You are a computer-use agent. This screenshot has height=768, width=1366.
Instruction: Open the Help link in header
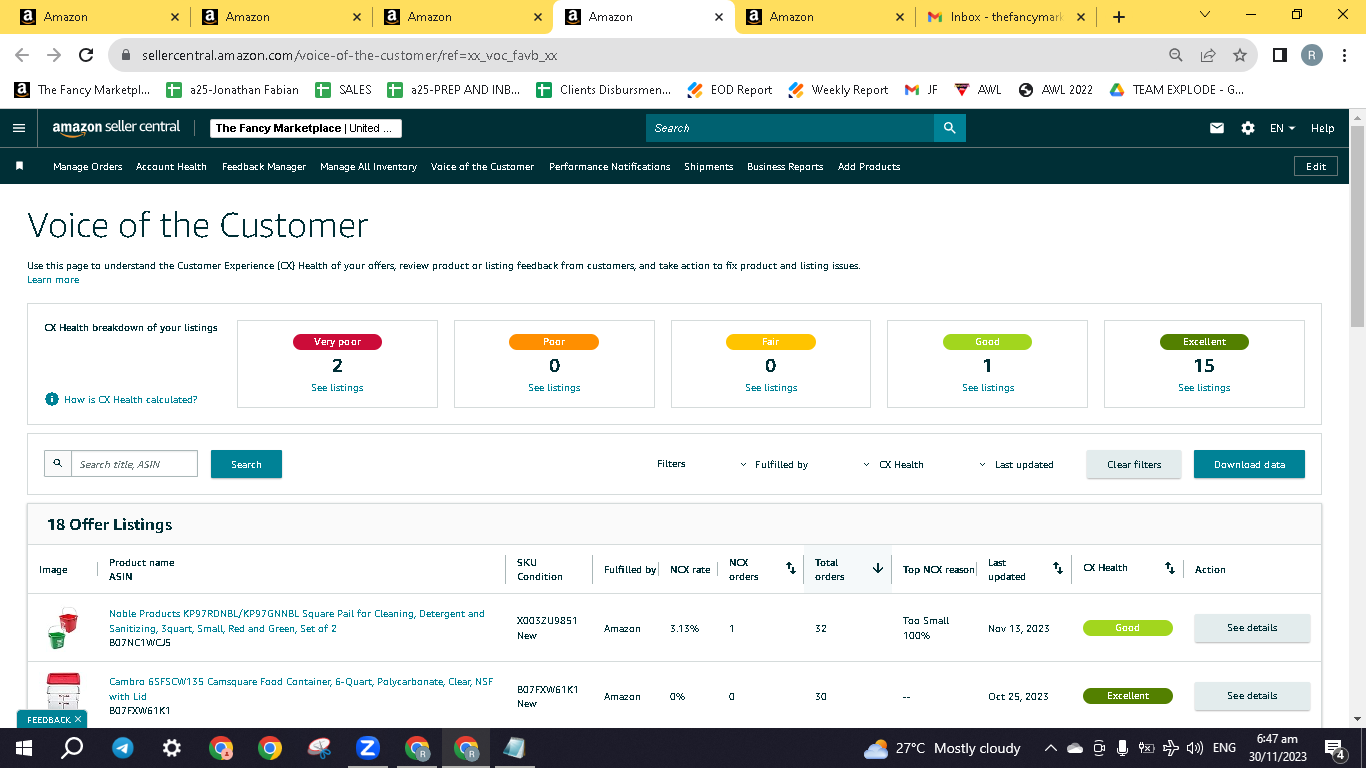pyautogui.click(x=1322, y=128)
